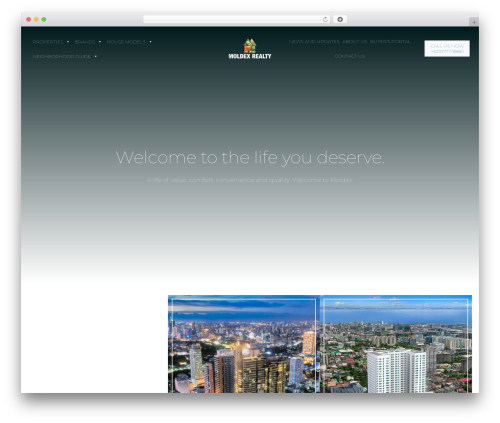500x423 pixels.
Task: Click the circular icon beside address bar
Action: [340, 19]
